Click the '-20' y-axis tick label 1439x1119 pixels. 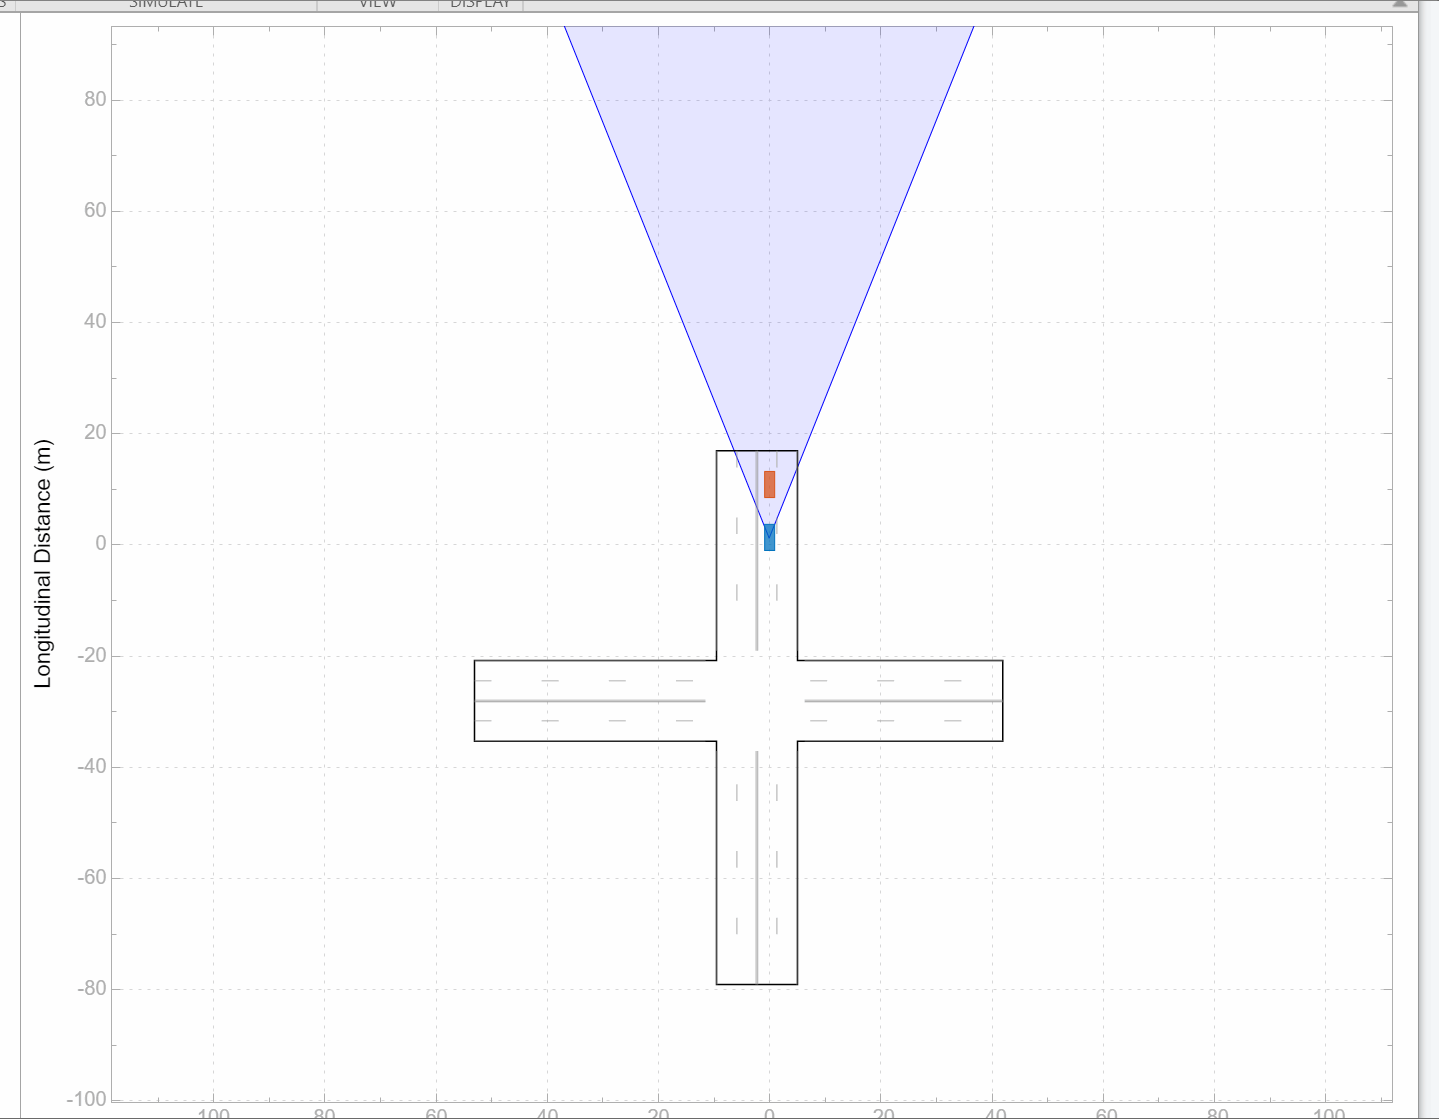[x=92, y=656]
